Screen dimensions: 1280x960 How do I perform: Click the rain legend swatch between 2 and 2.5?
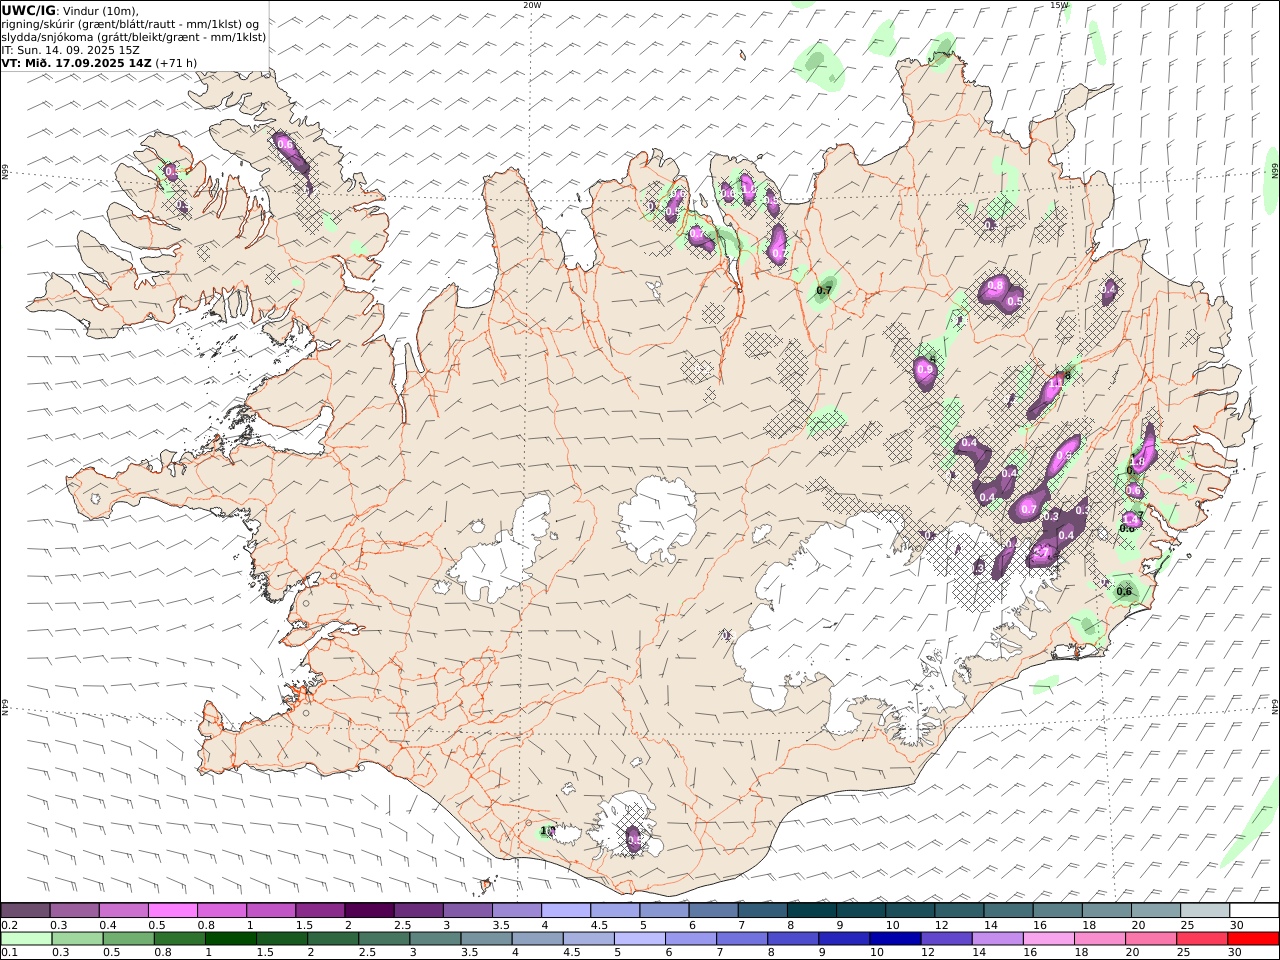pos(333,938)
